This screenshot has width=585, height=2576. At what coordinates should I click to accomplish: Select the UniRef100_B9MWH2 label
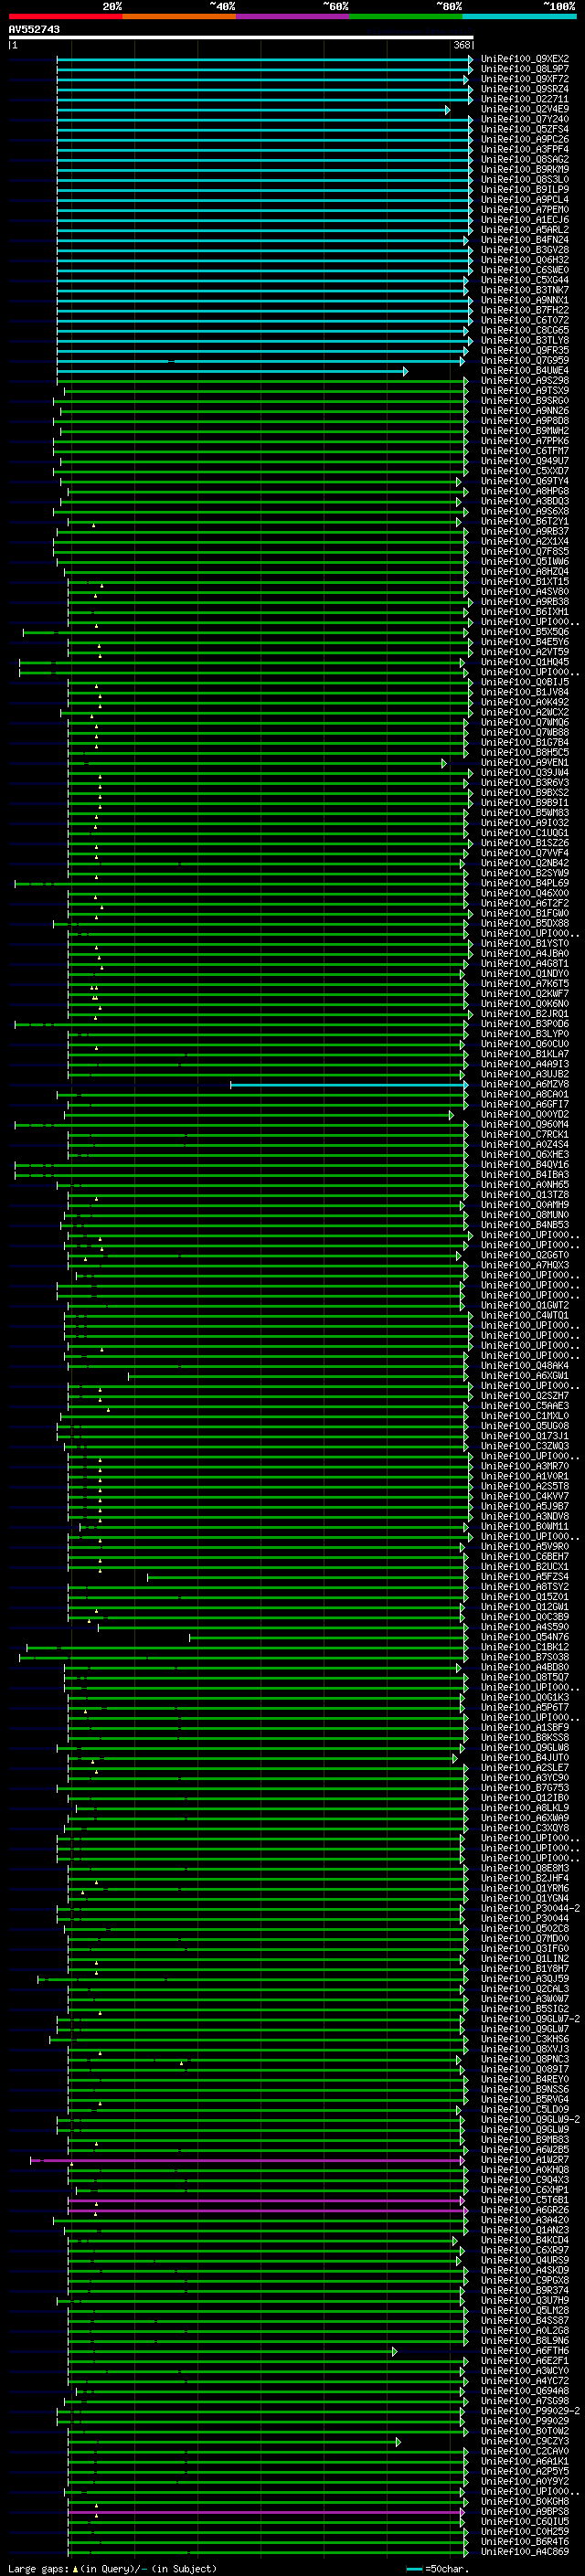tap(525, 431)
